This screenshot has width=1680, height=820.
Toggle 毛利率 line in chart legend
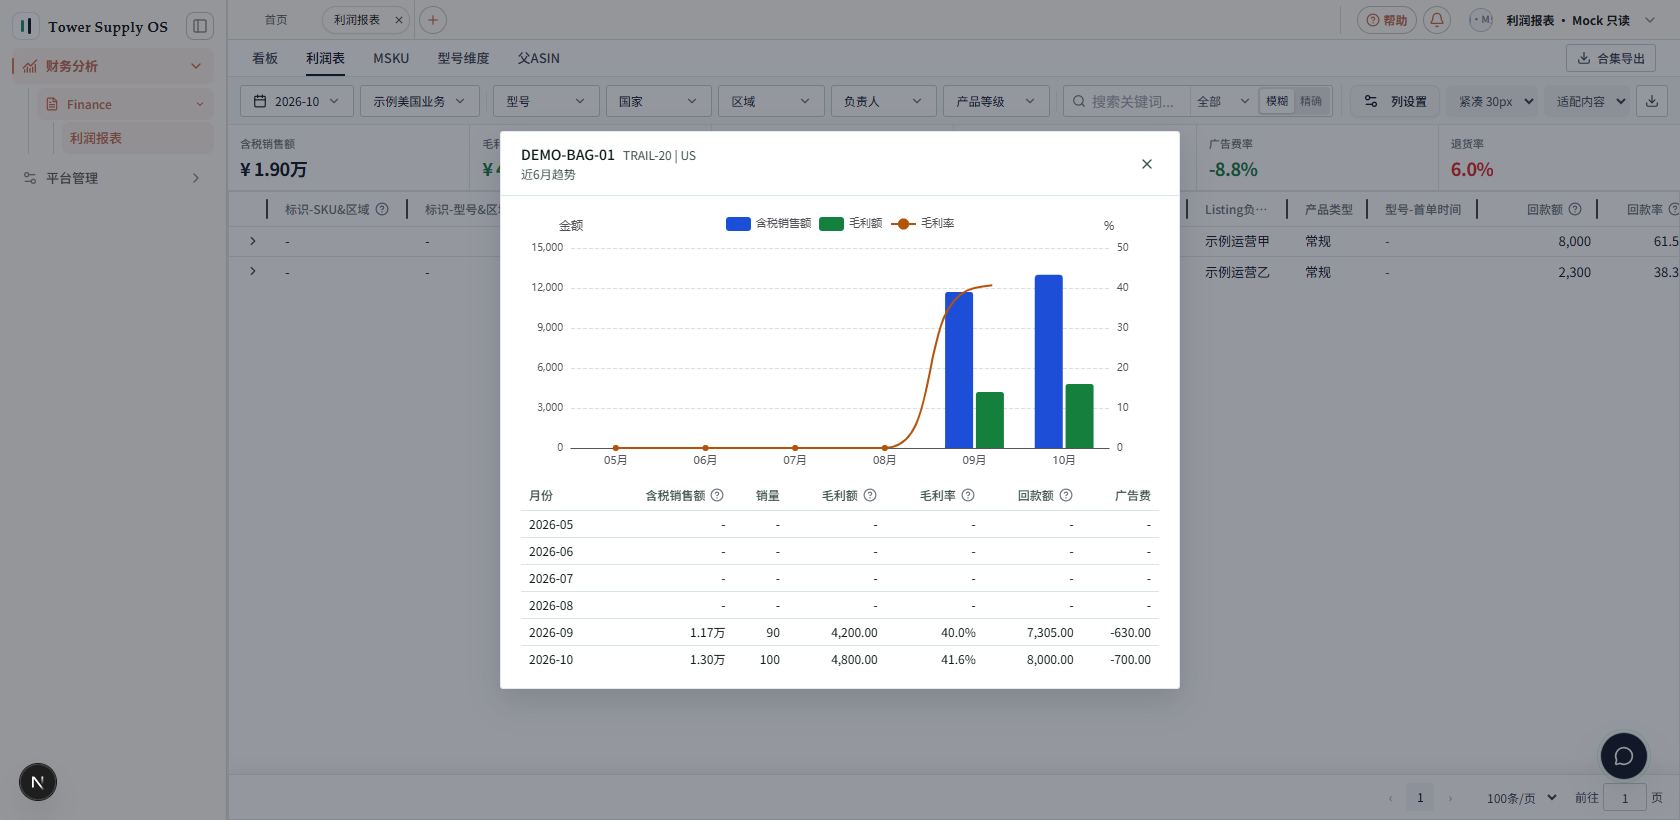pos(923,223)
